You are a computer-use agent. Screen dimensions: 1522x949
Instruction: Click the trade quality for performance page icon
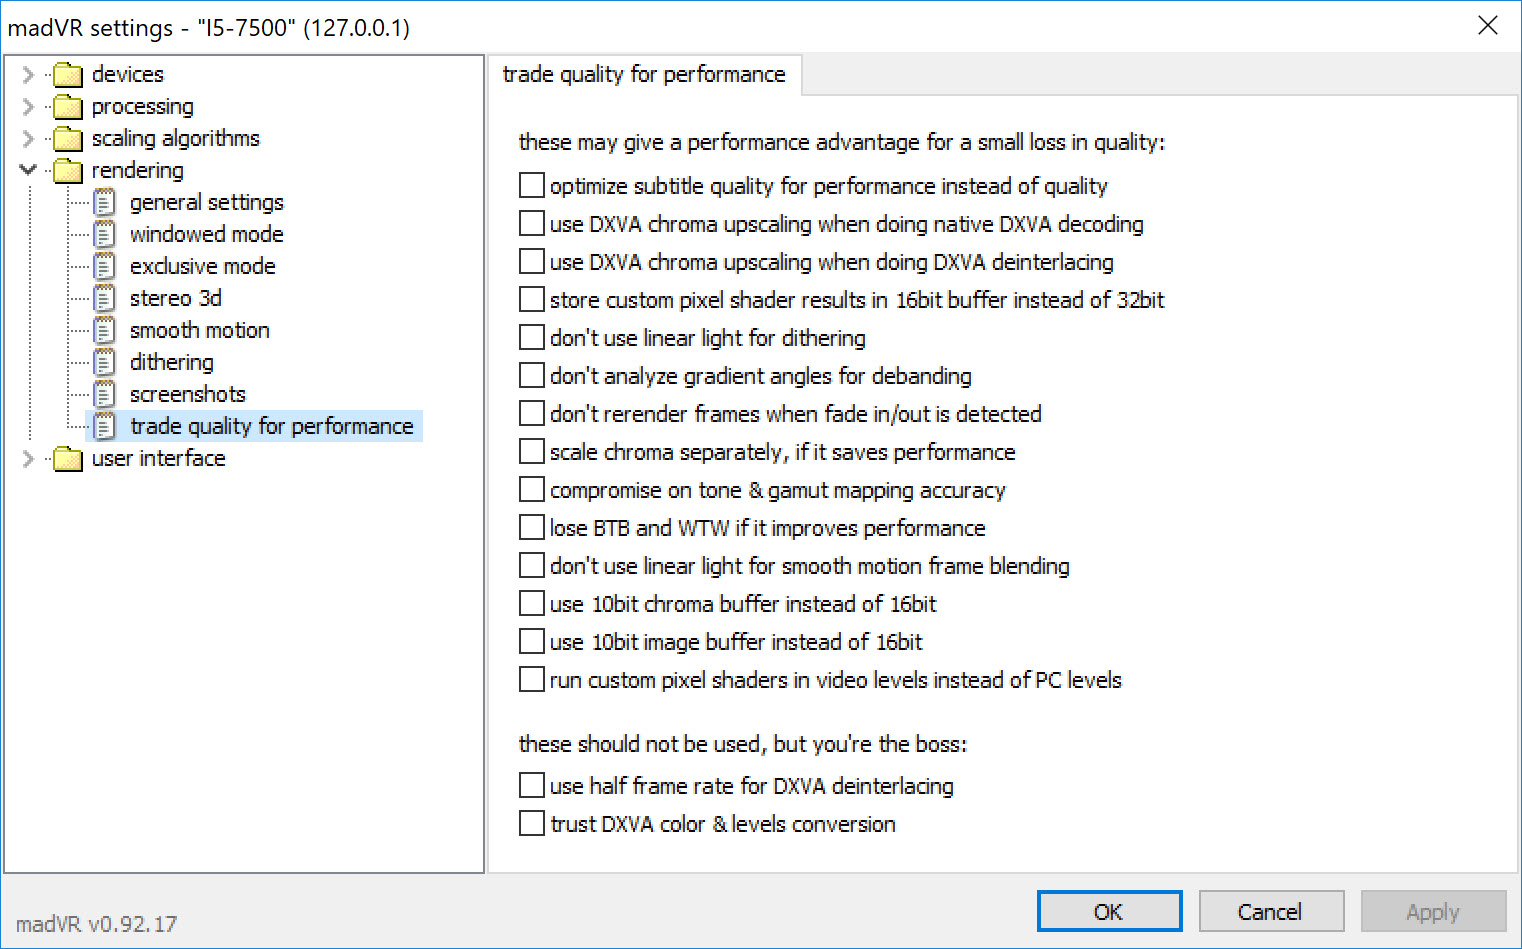point(105,427)
